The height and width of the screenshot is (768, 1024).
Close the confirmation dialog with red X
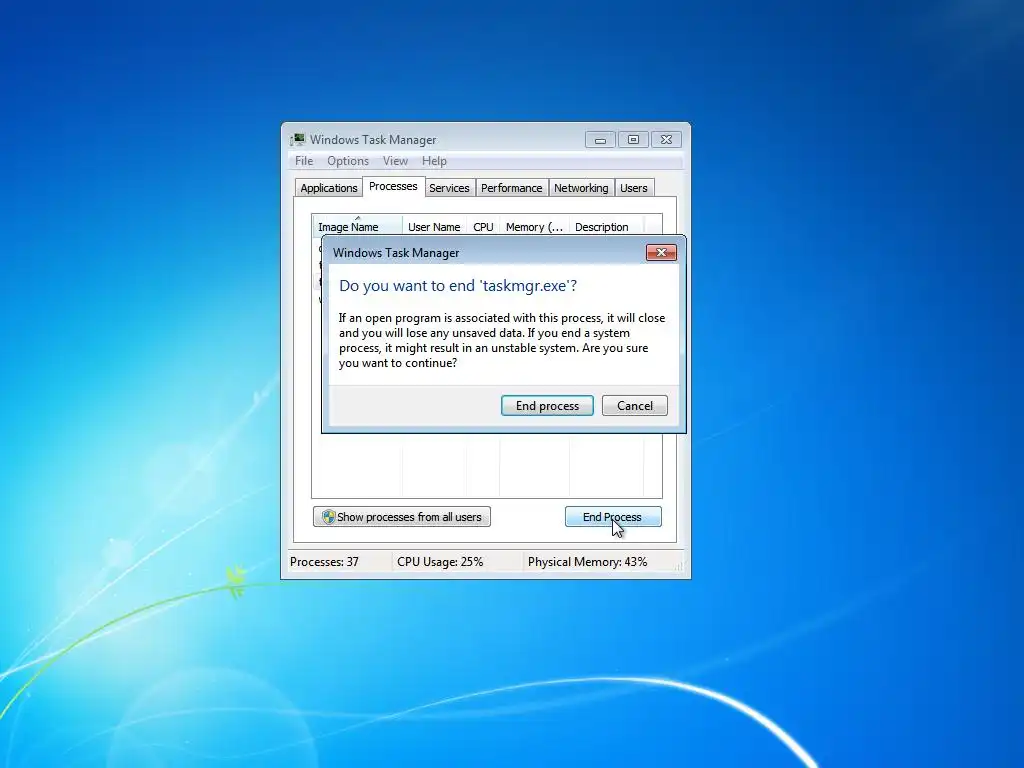pyautogui.click(x=661, y=253)
